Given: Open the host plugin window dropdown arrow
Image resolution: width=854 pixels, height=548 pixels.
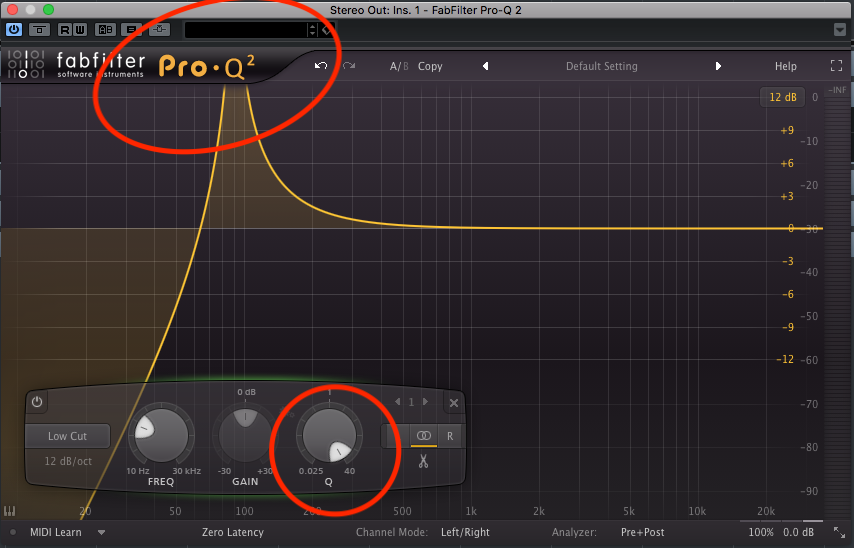Looking at the screenshot, I should (840, 30).
